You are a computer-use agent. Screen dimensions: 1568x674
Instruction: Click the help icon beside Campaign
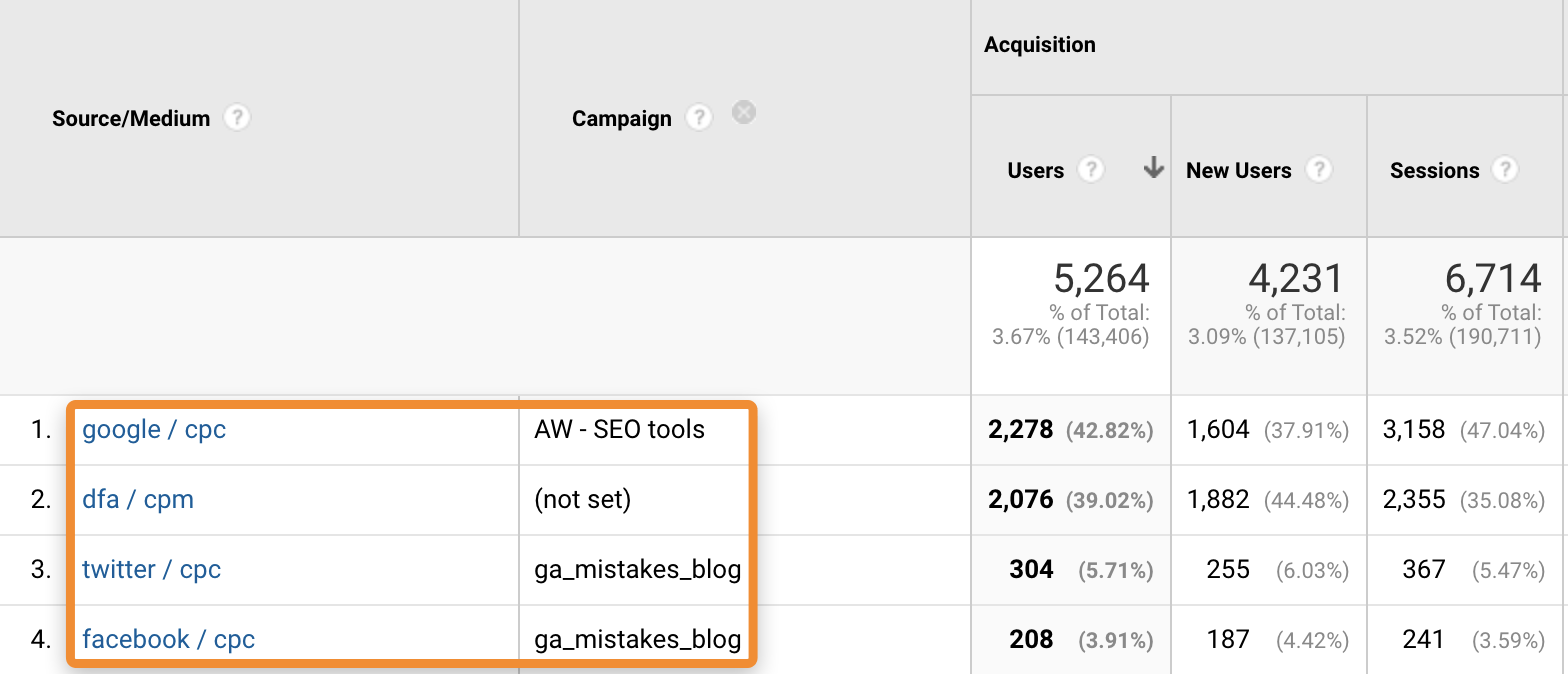[x=698, y=118]
